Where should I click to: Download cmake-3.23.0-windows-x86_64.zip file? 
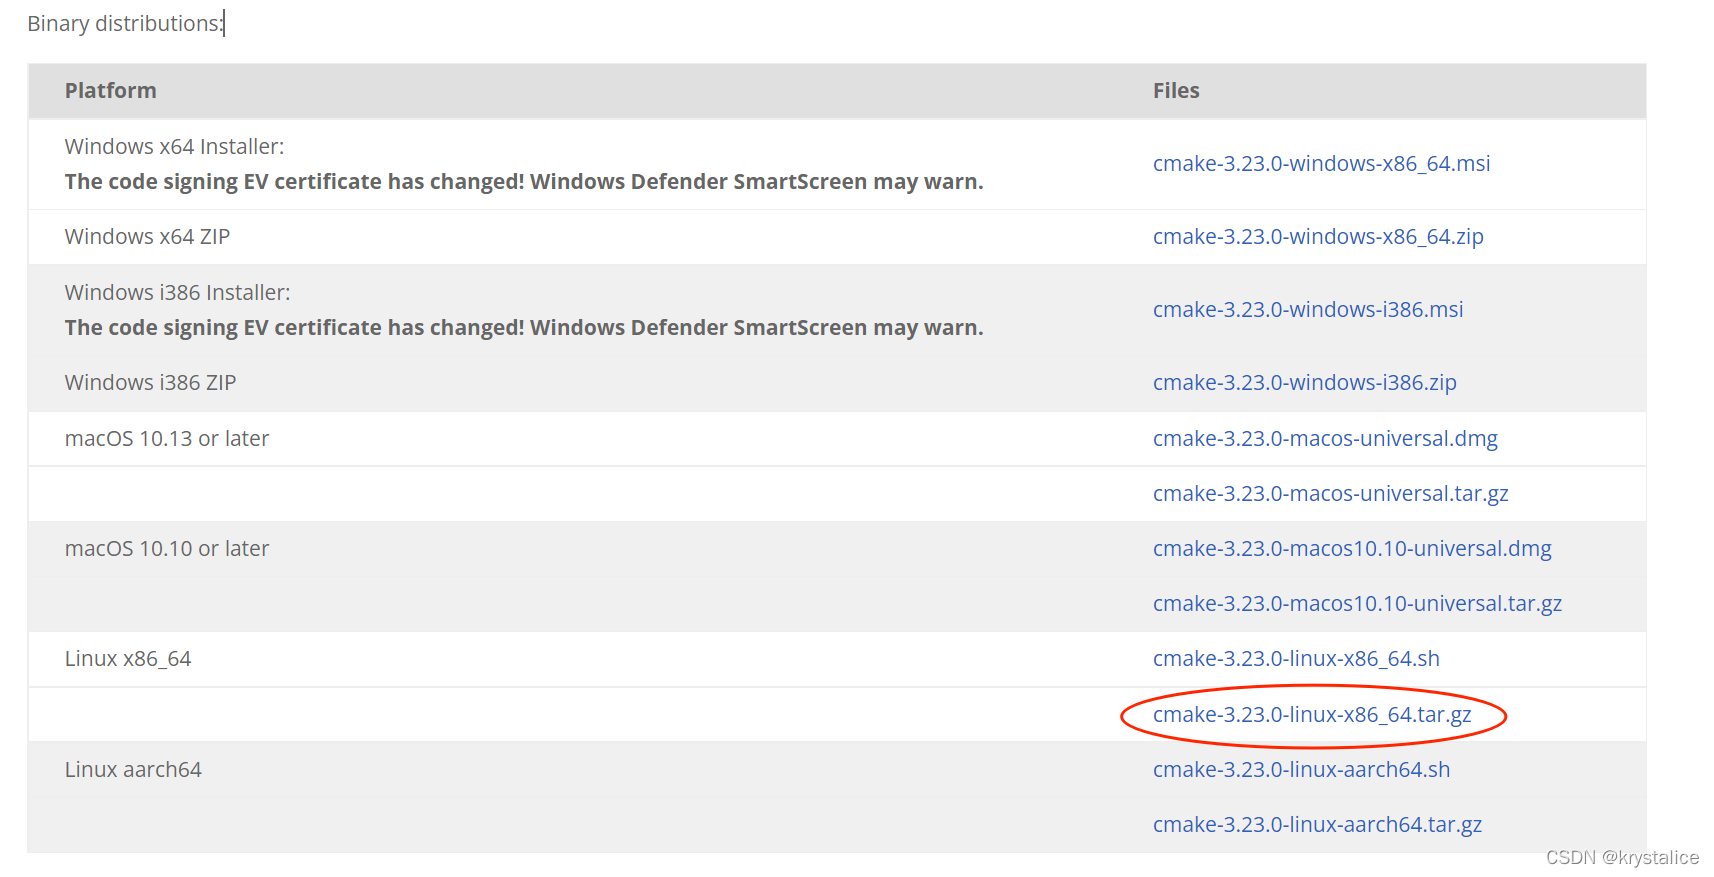(x=1318, y=237)
